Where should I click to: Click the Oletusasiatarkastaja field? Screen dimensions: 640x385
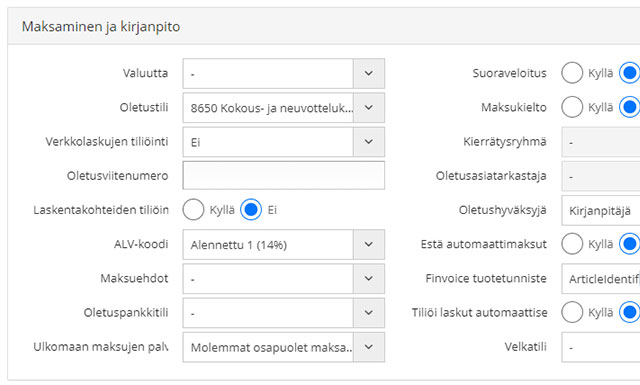pos(601,176)
